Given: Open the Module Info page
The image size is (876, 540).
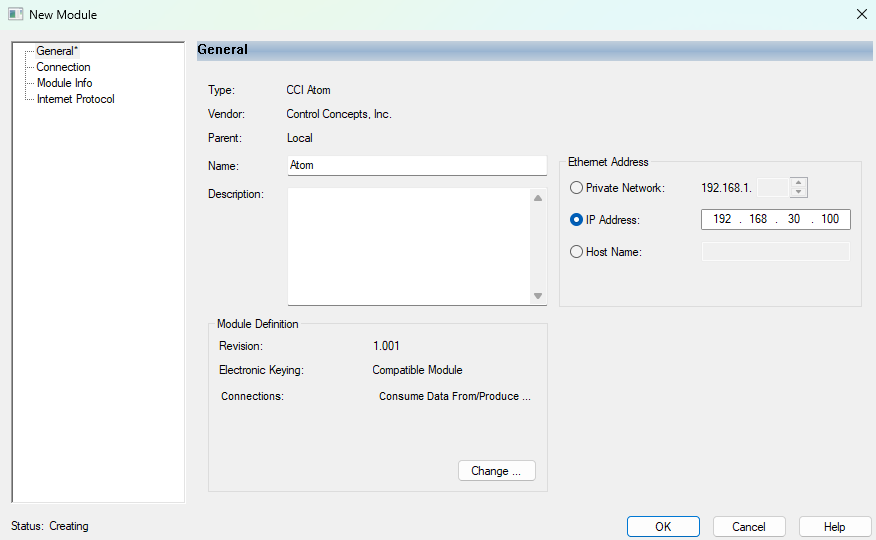Looking at the screenshot, I should pyautogui.click(x=64, y=83).
